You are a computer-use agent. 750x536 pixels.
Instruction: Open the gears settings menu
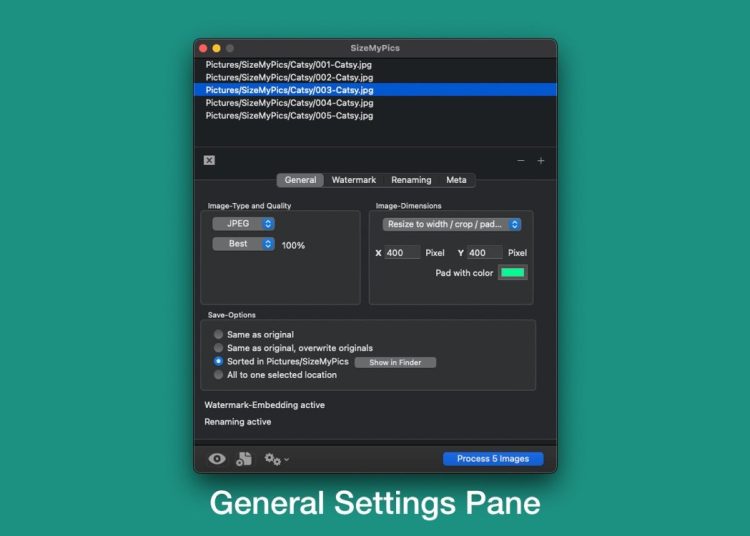276,459
